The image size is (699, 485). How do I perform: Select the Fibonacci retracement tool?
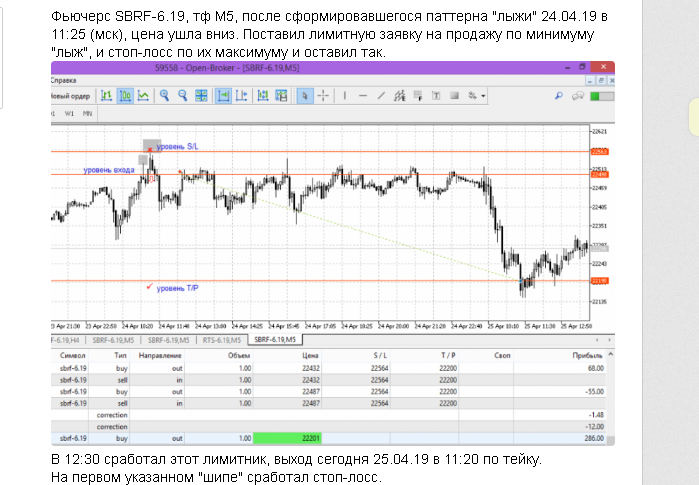pyautogui.click(x=418, y=96)
